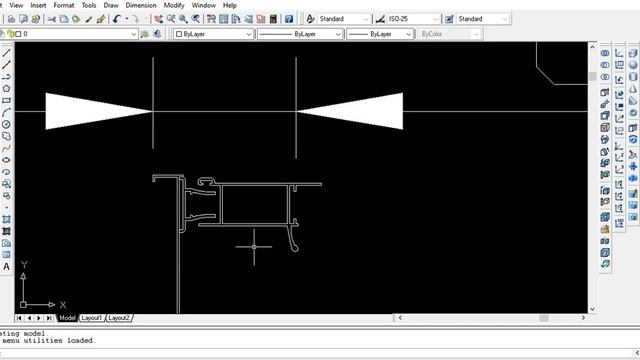This screenshot has width=640, height=360.
Task: Open the Standard text style dropdown
Action: coord(366,19)
